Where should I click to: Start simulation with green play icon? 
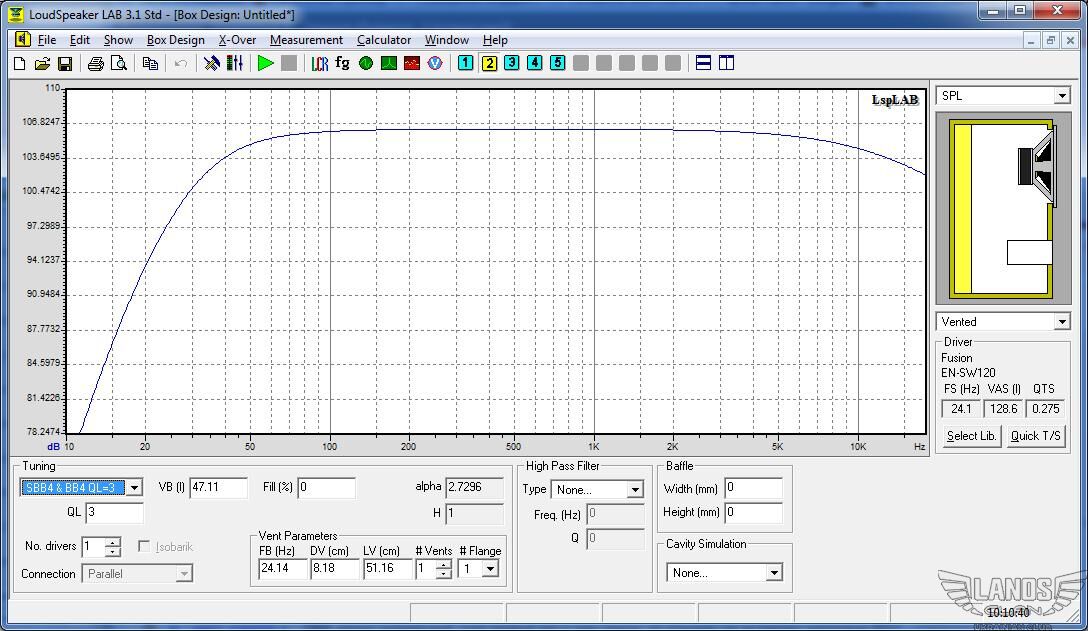point(265,64)
